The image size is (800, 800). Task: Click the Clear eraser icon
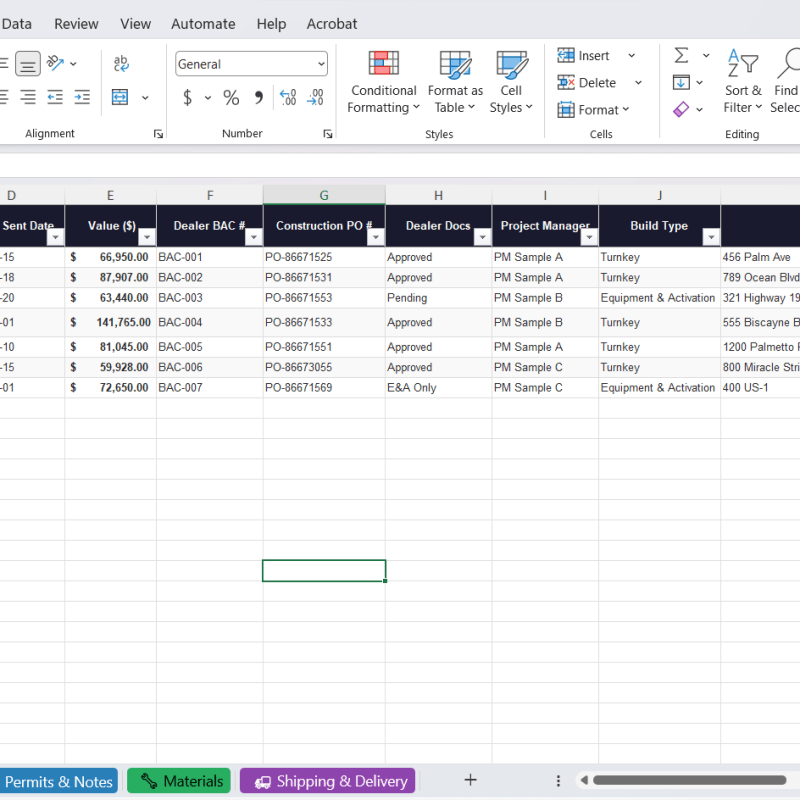click(681, 109)
